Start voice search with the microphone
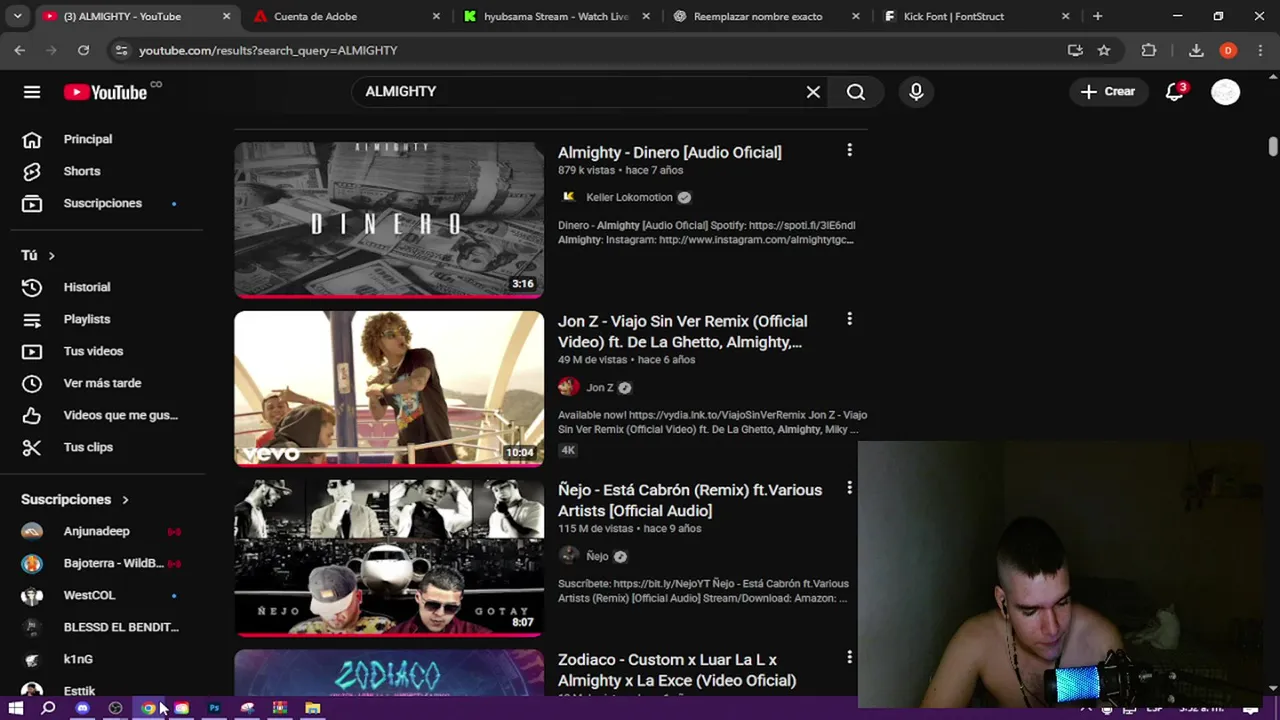Viewport: 1280px width, 720px height. coord(916,92)
